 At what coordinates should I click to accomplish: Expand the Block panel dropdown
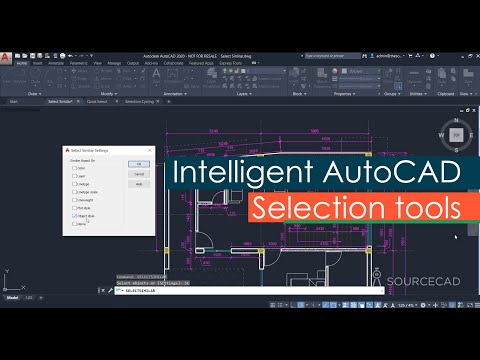coord(299,94)
